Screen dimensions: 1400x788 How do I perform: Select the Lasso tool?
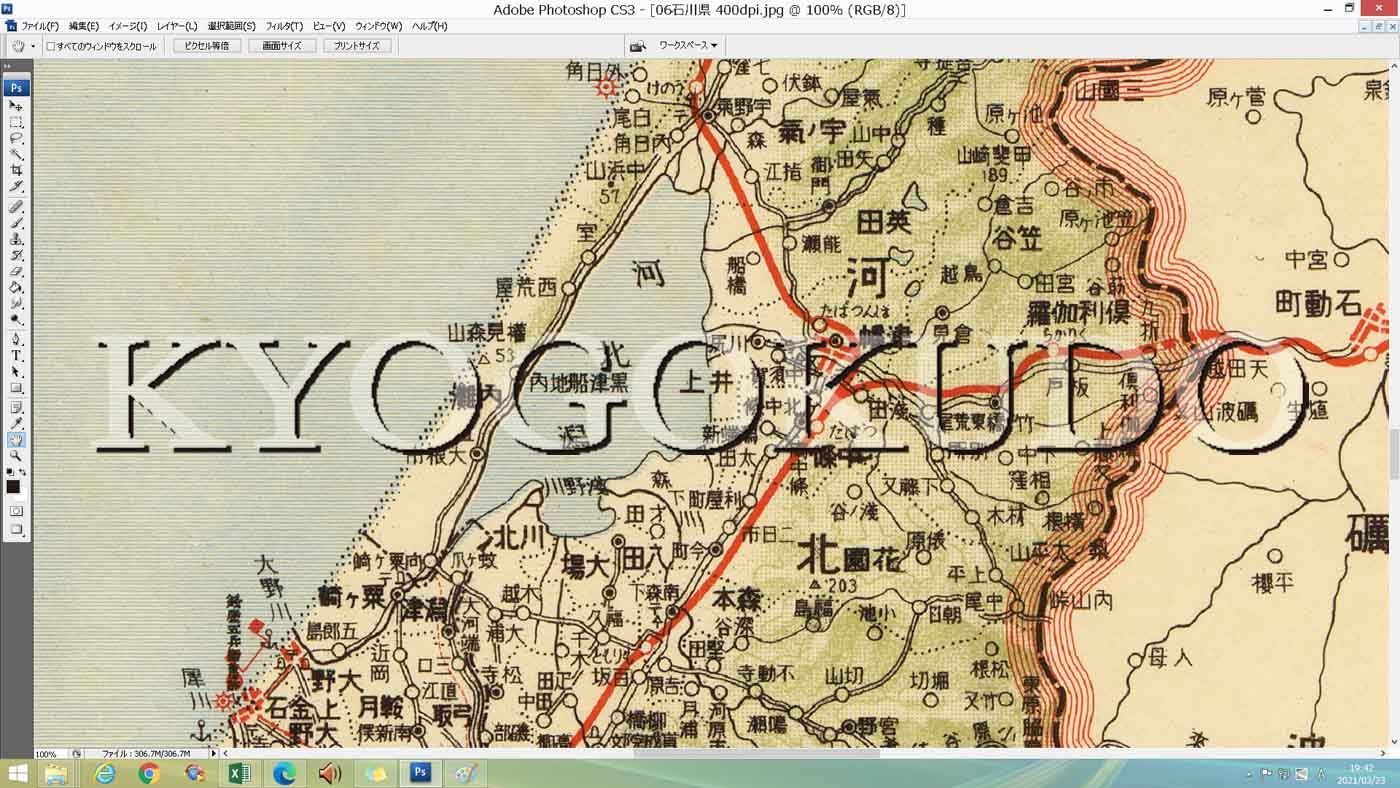16,138
